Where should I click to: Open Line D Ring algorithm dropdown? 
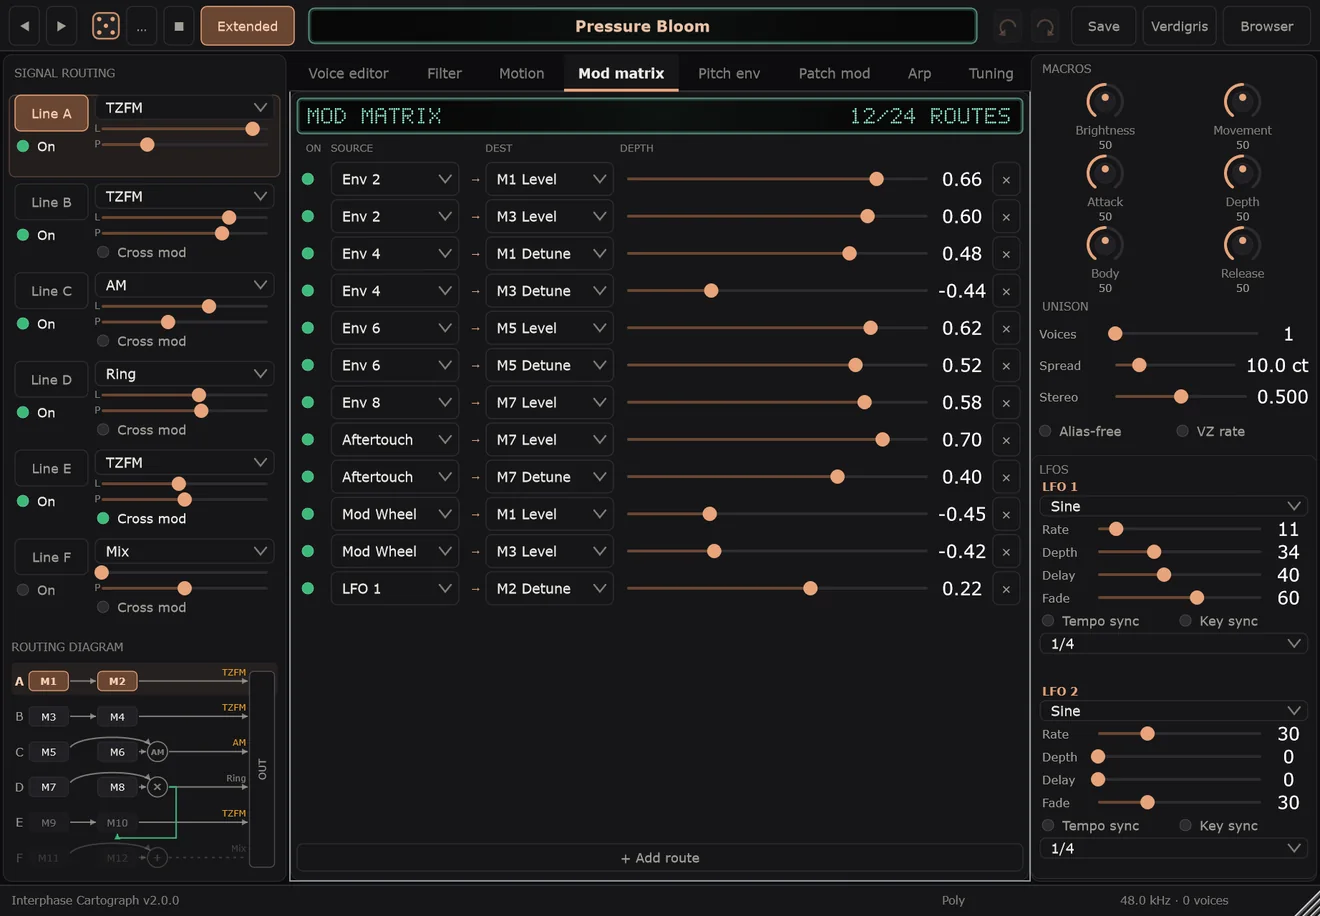[x=185, y=374]
